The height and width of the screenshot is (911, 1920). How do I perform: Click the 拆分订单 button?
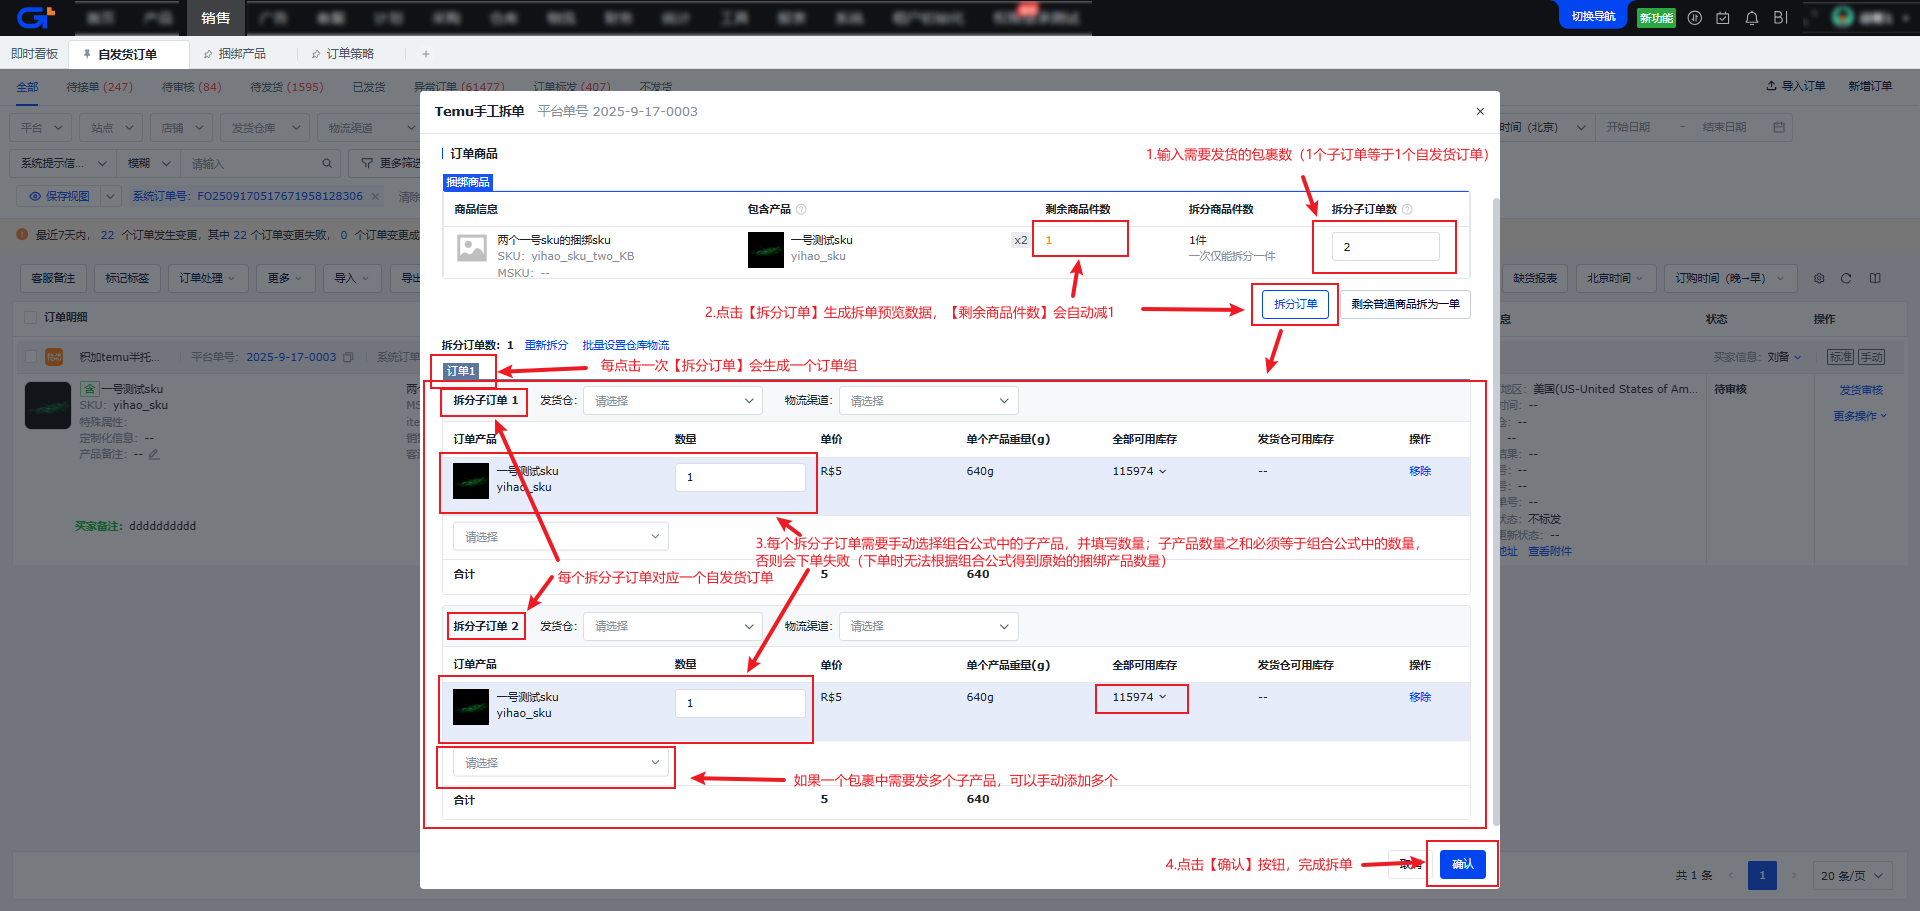pyautogui.click(x=1295, y=304)
